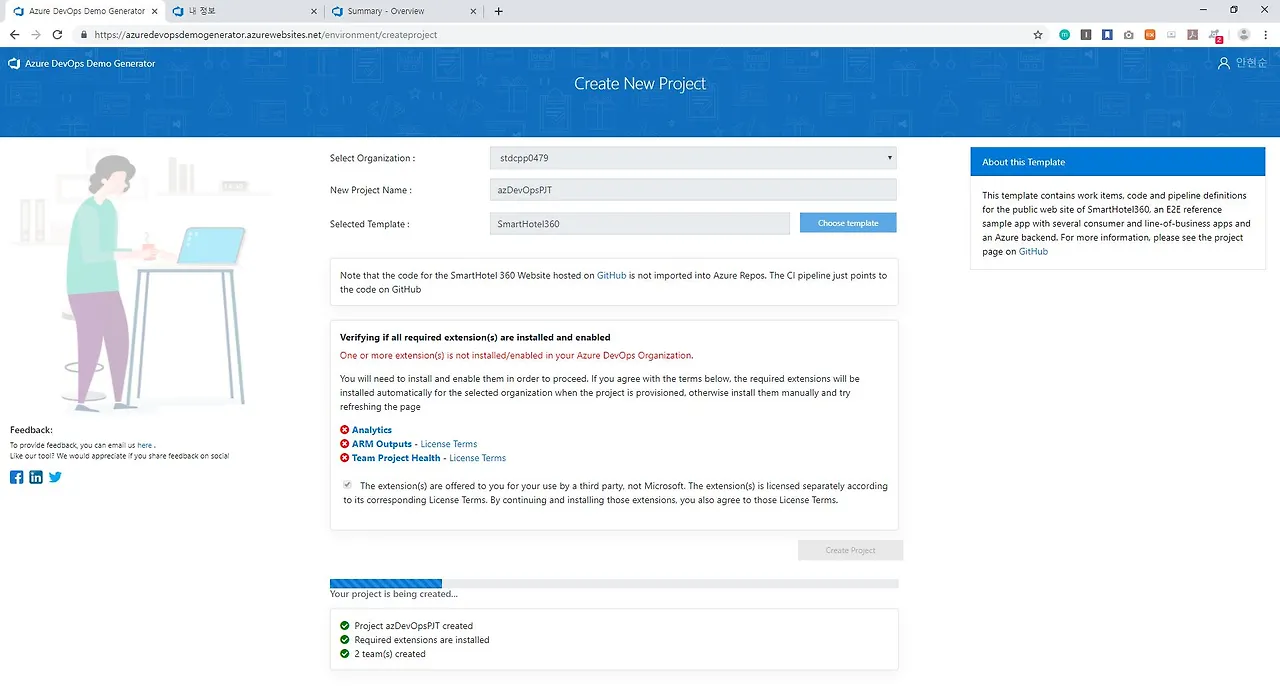Viewport: 1280px width, 693px height.
Task: Open the GitHub link in the note
Action: [x=611, y=275]
